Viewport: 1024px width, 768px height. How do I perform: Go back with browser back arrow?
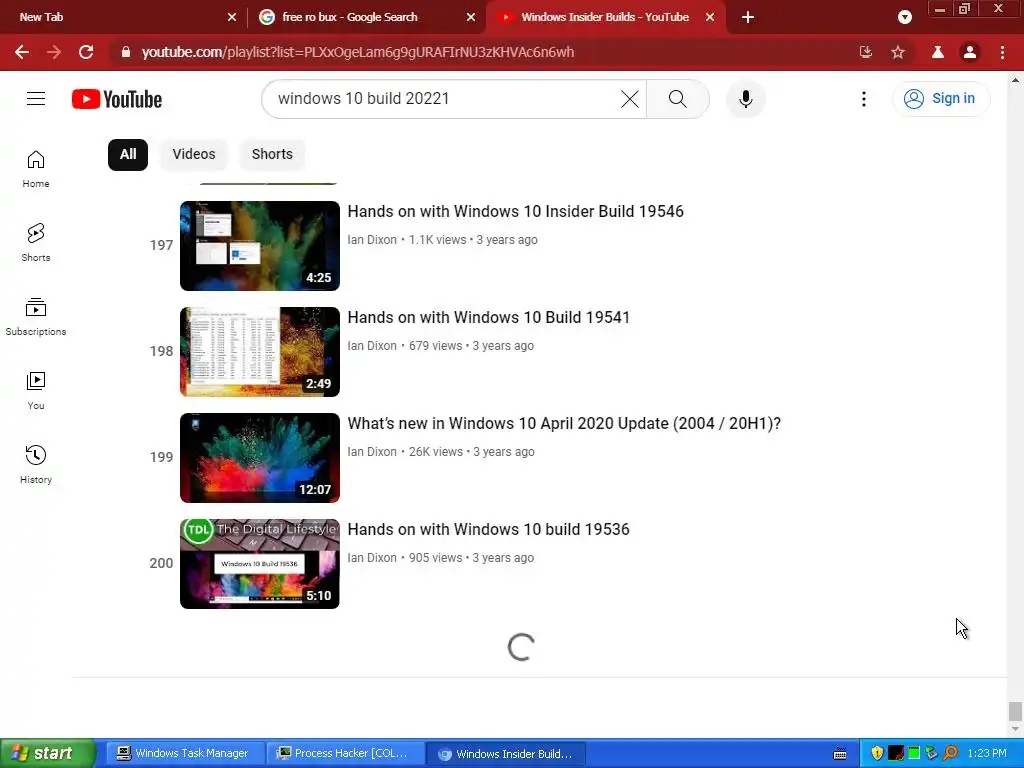(x=22, y=52)
